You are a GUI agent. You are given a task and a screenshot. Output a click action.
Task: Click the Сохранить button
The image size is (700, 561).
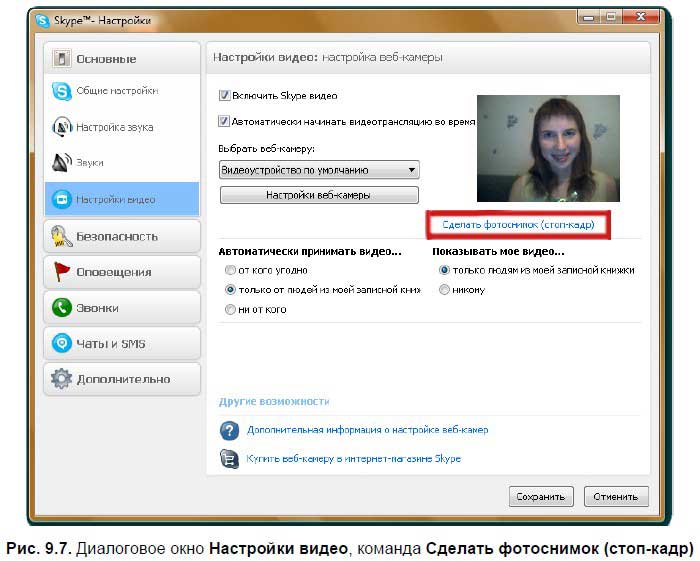tap(540, 496)
